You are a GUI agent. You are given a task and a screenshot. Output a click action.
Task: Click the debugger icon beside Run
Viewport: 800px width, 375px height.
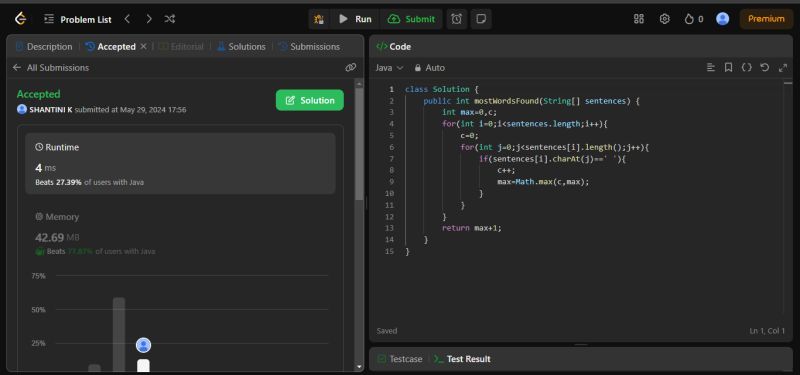(x=319, y=19)
